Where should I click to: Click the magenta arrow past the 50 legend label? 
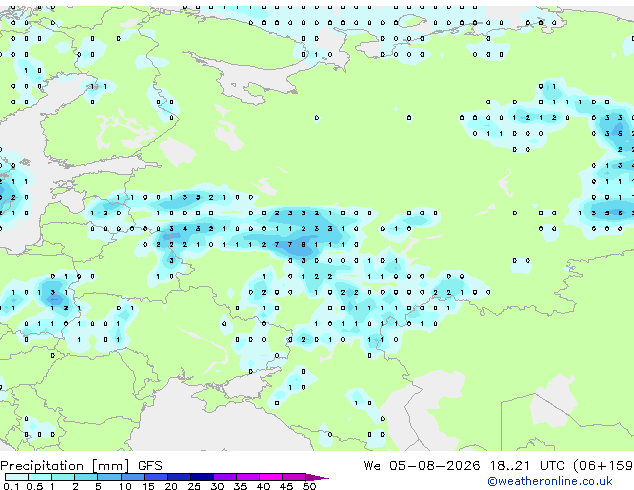317,477
